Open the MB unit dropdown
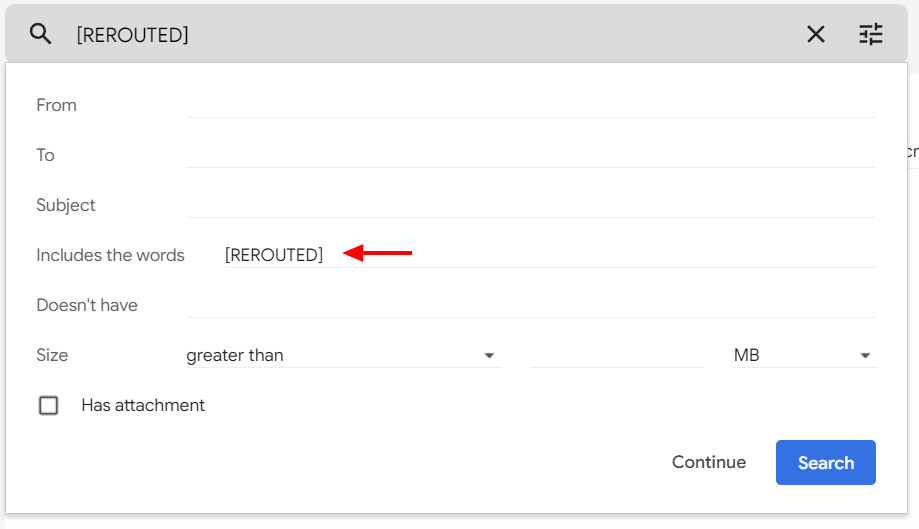Image resolution: width=919 pixels, height=529 pixels. point(804,355)
